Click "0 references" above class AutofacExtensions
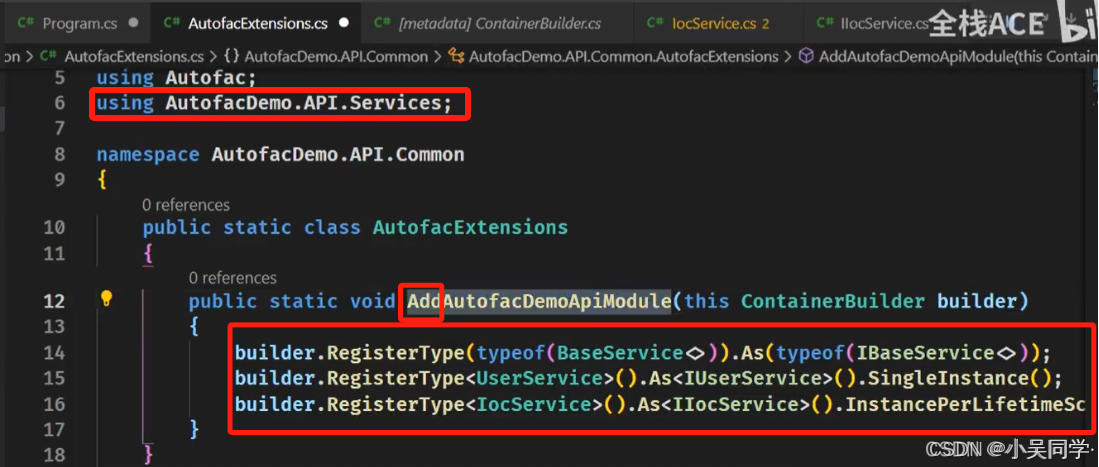The height and width of the screenshot is (467, 1099). 186,205
